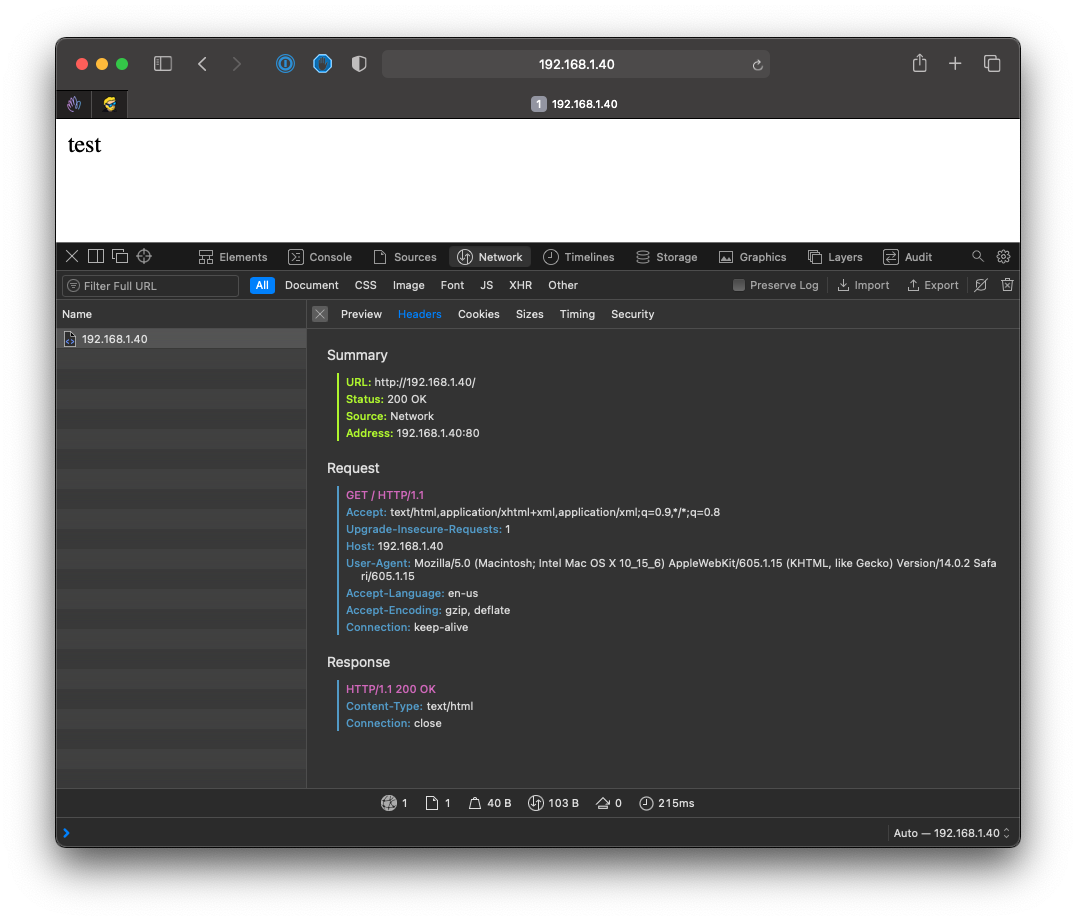Click the Import button
The width and height of the screenshot is (1076, 921).
(x=863, y=285)
